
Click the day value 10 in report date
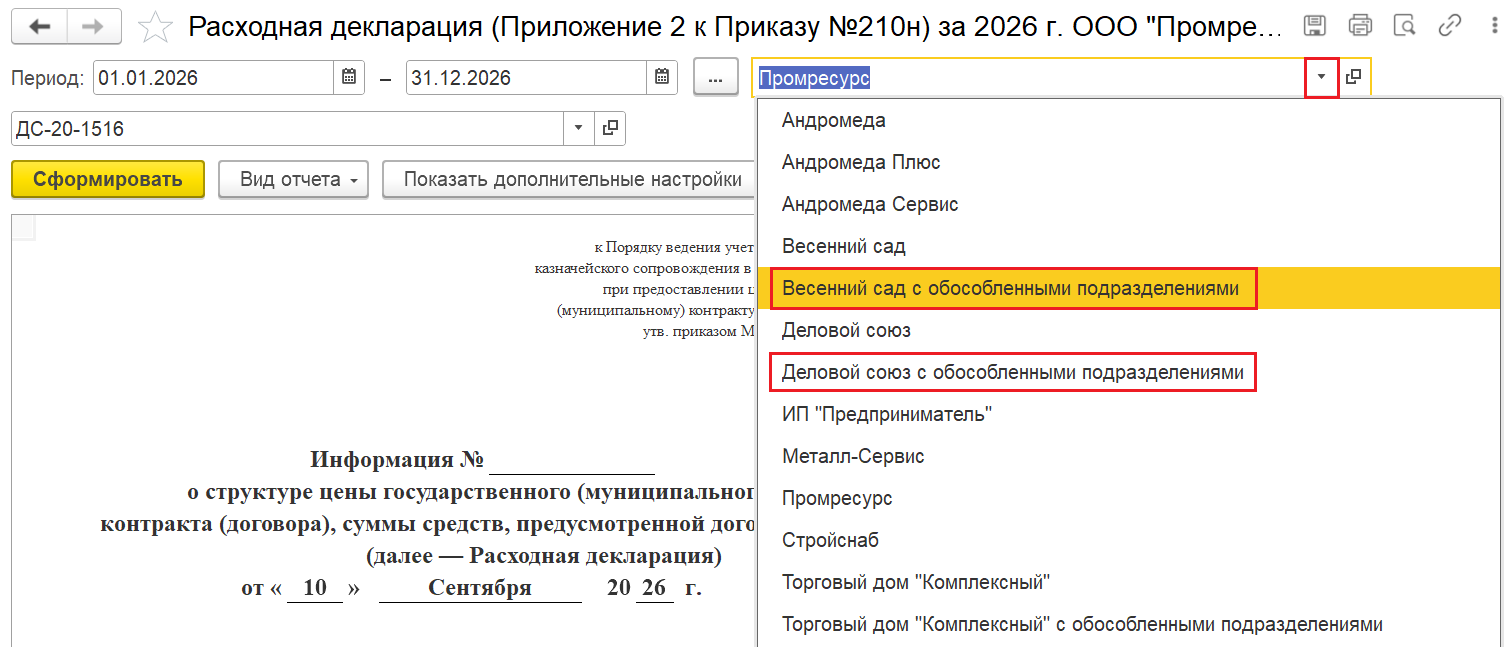tap(315, 587)
